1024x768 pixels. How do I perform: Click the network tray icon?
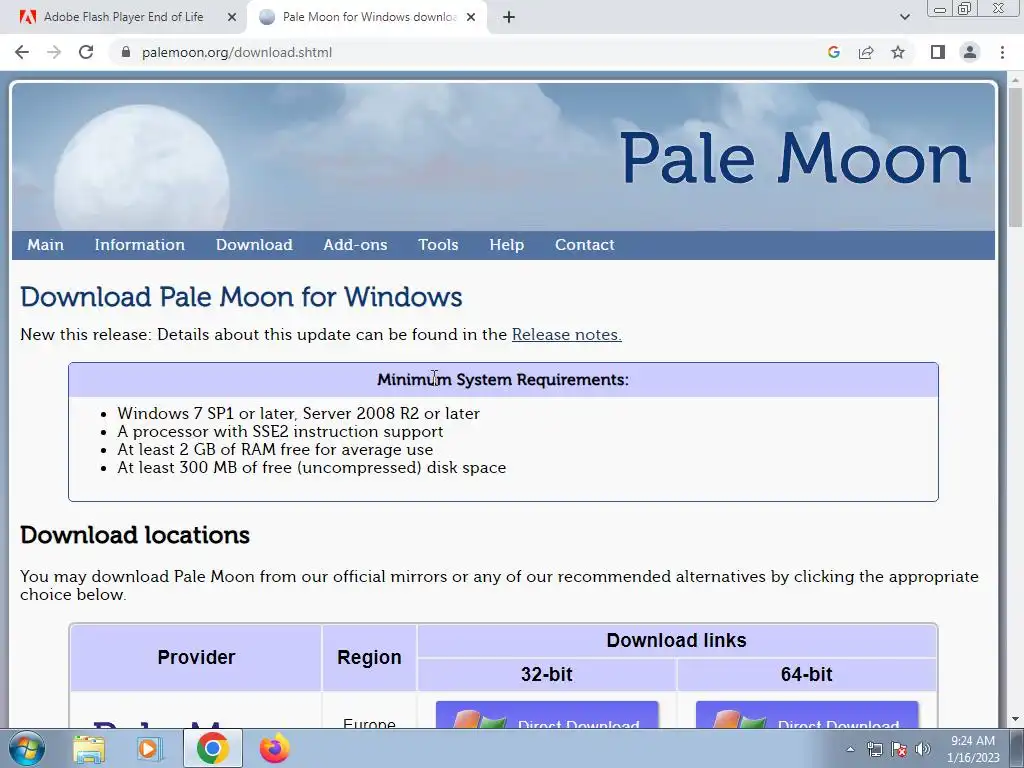pyautogui.click(x=874, y=749)
